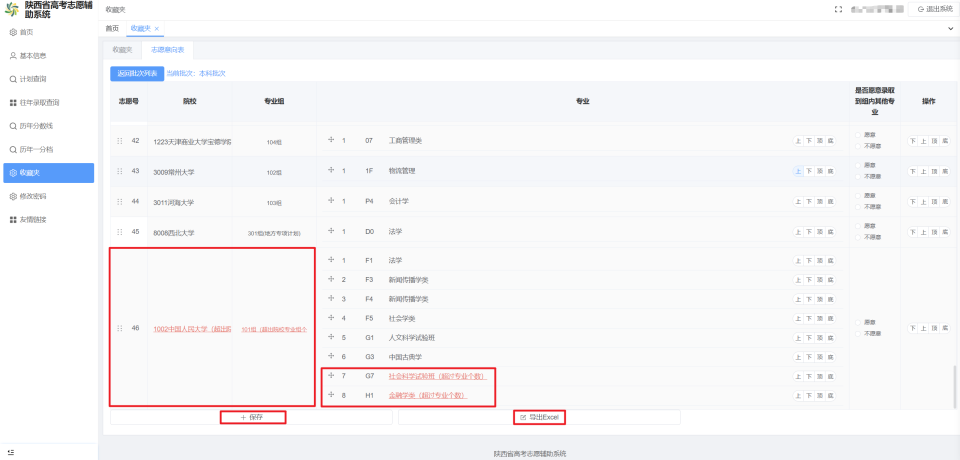Open 首页 in the left sidebar
The height and width of the screenshot is (460, 960).
(x=26, y=32)
